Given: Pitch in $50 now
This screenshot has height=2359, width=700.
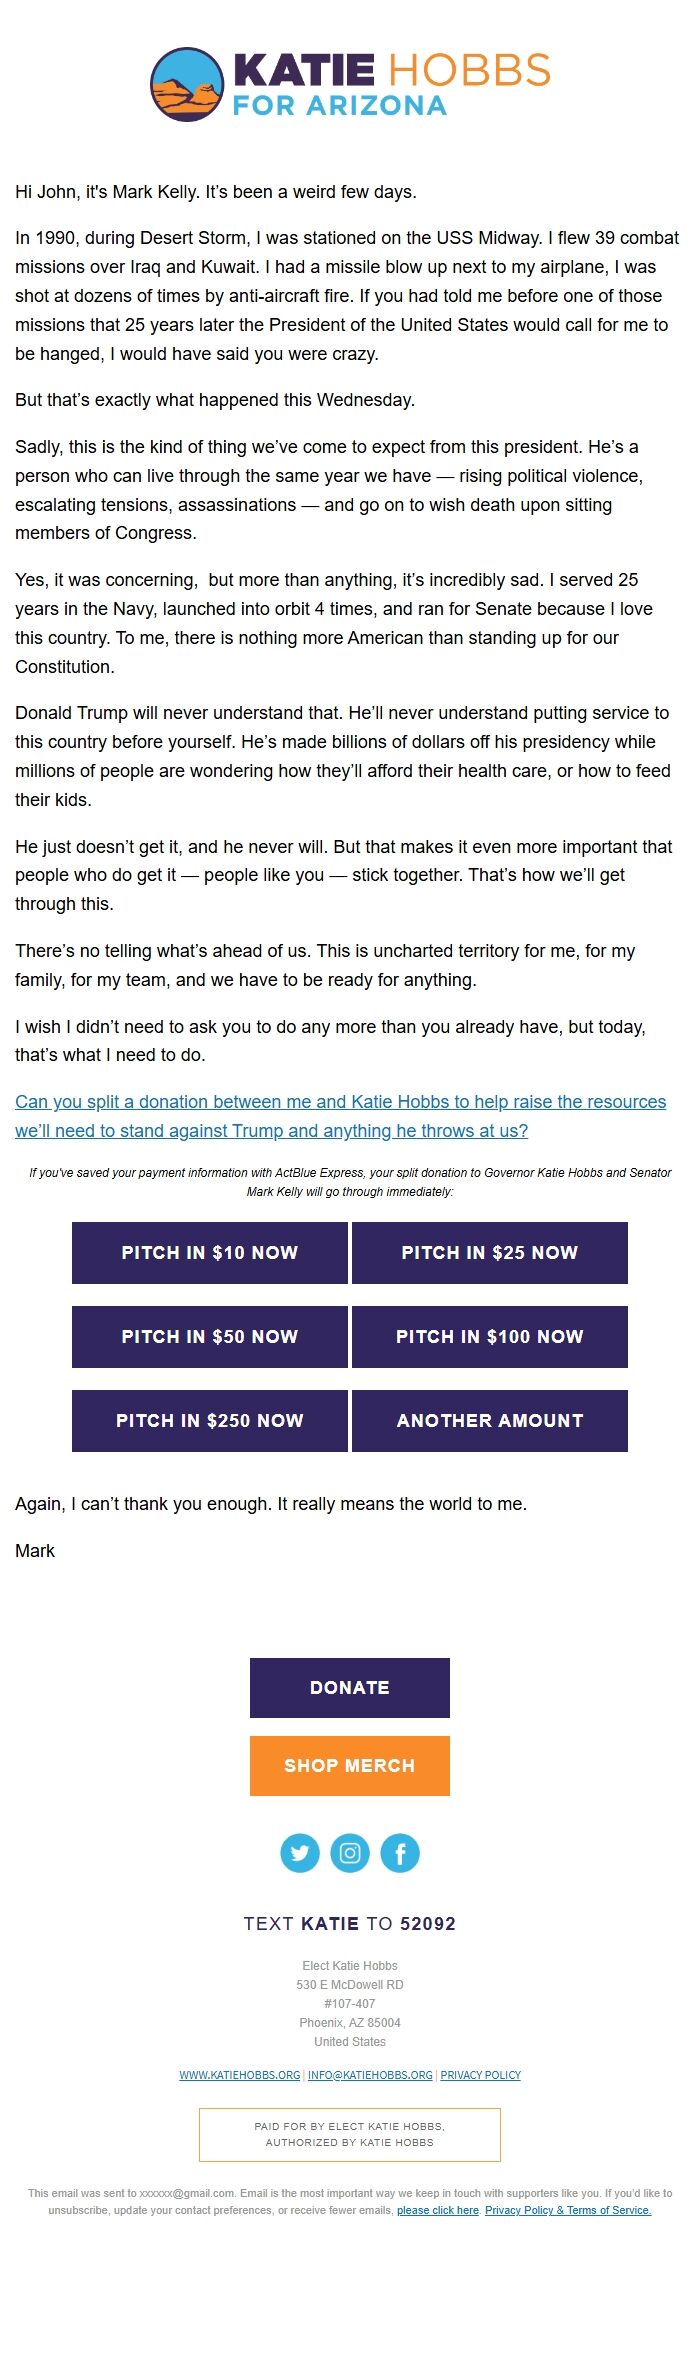Looking at the screenshot, I should (209, 1337).
